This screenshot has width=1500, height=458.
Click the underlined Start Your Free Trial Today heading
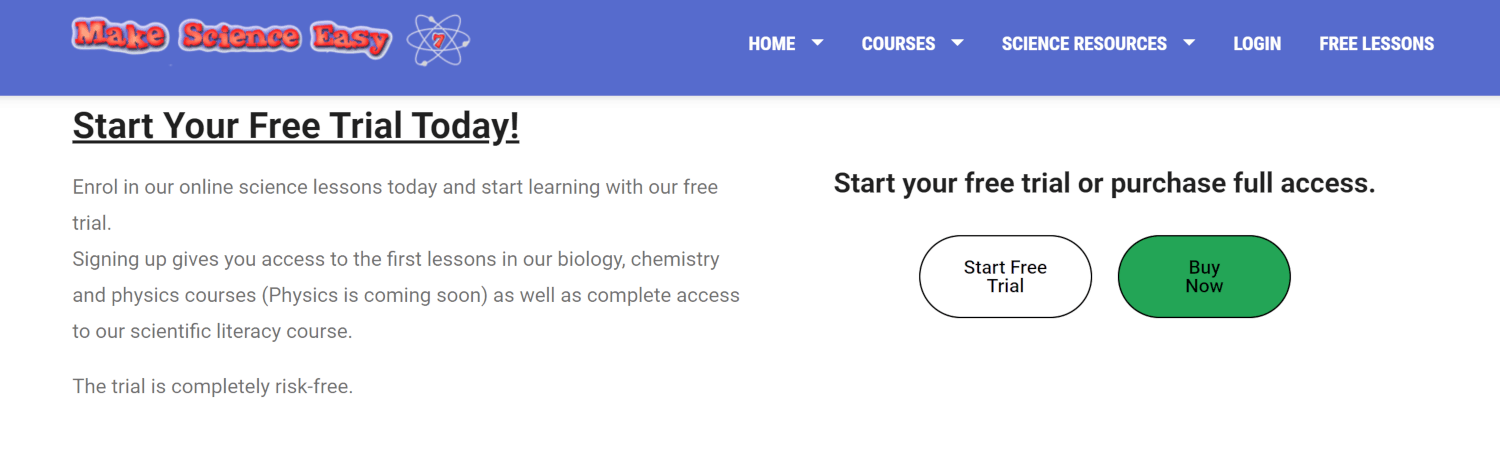[296, 127]
